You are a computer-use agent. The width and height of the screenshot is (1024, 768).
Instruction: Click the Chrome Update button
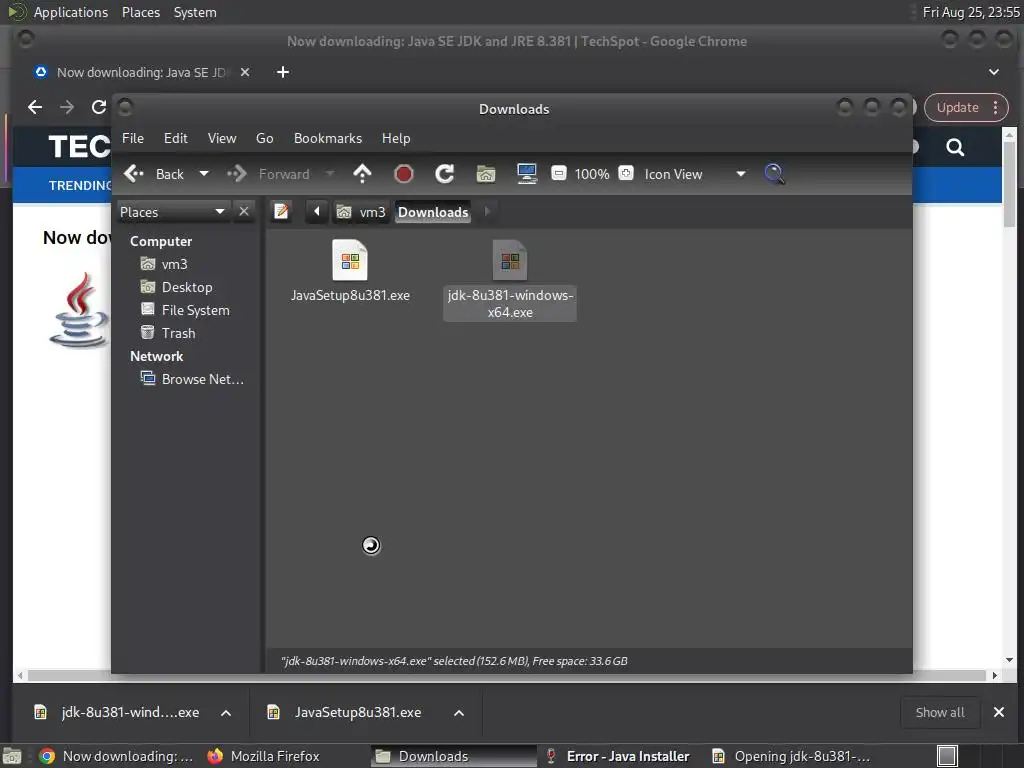(x=957, y=107)
